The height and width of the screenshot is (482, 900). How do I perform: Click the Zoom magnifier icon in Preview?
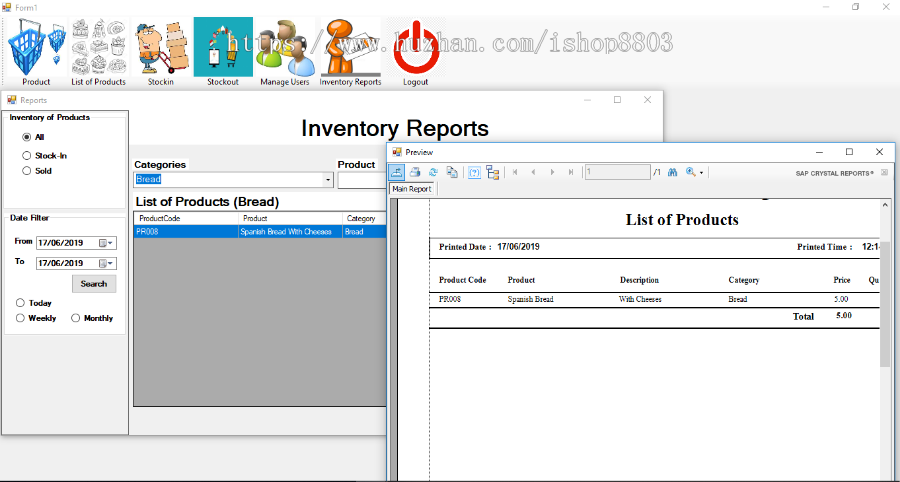click(690, 172)
